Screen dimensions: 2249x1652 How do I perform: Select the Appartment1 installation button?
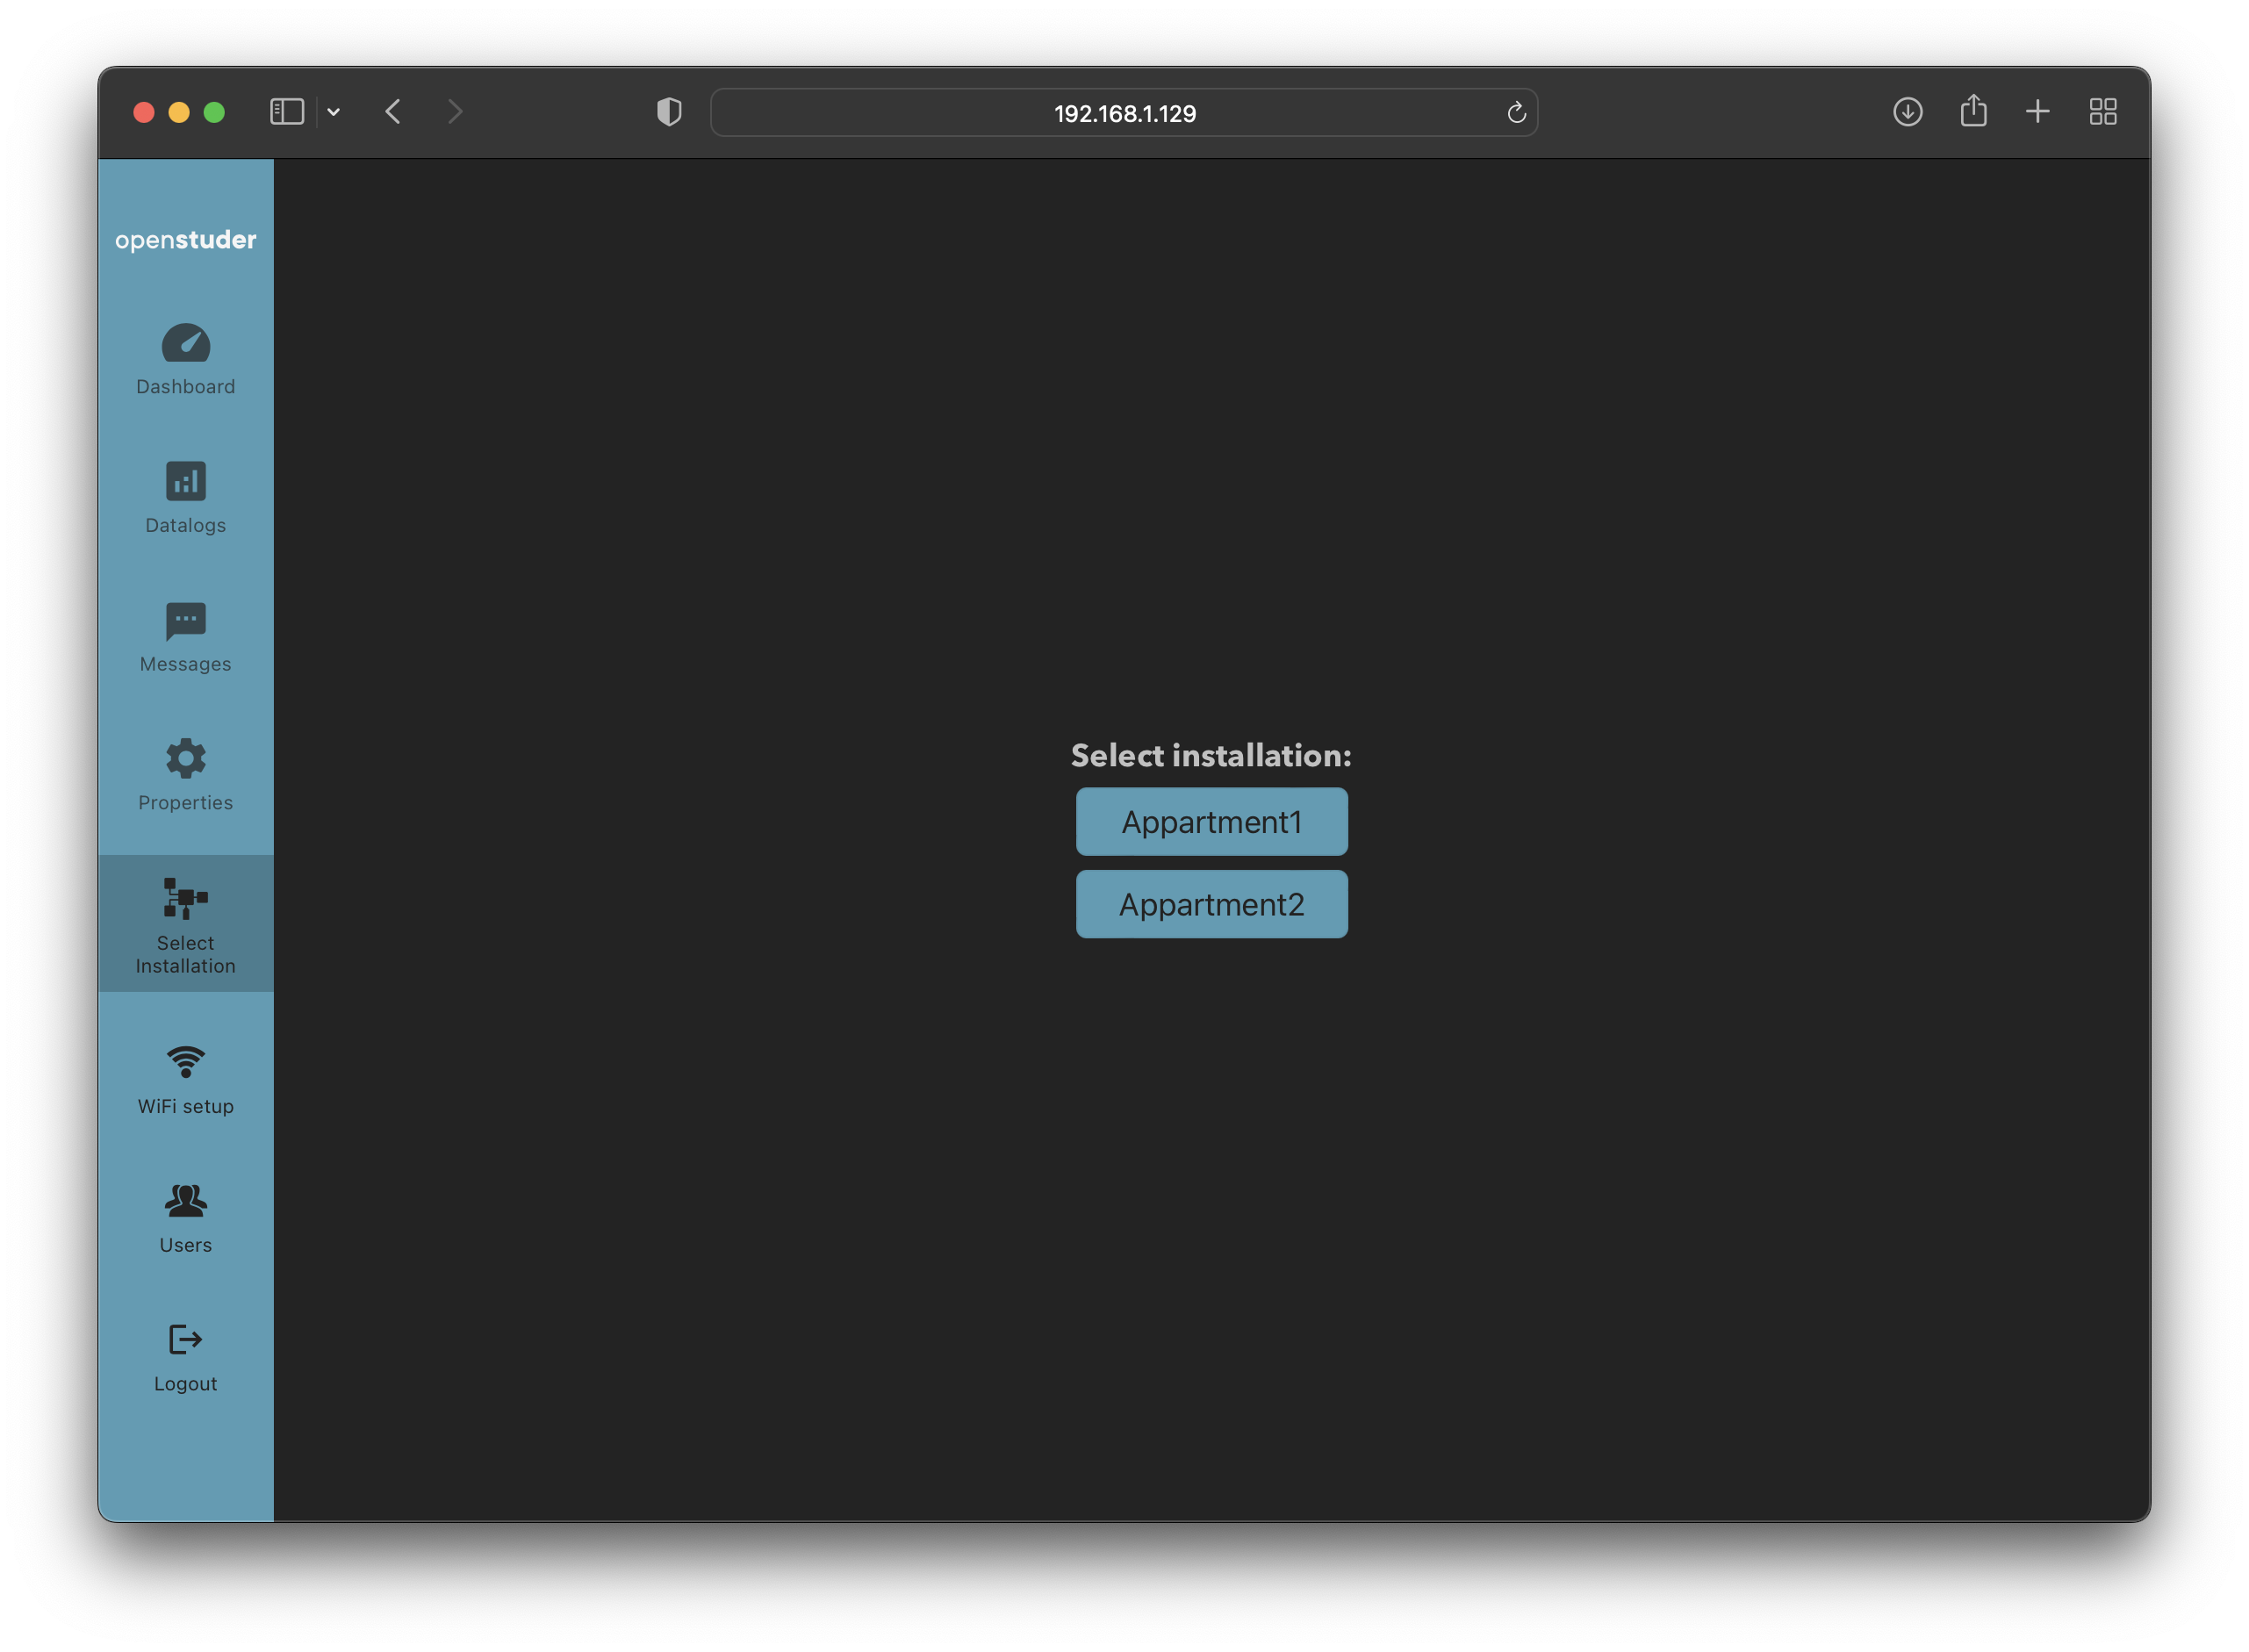(1211, 822)
